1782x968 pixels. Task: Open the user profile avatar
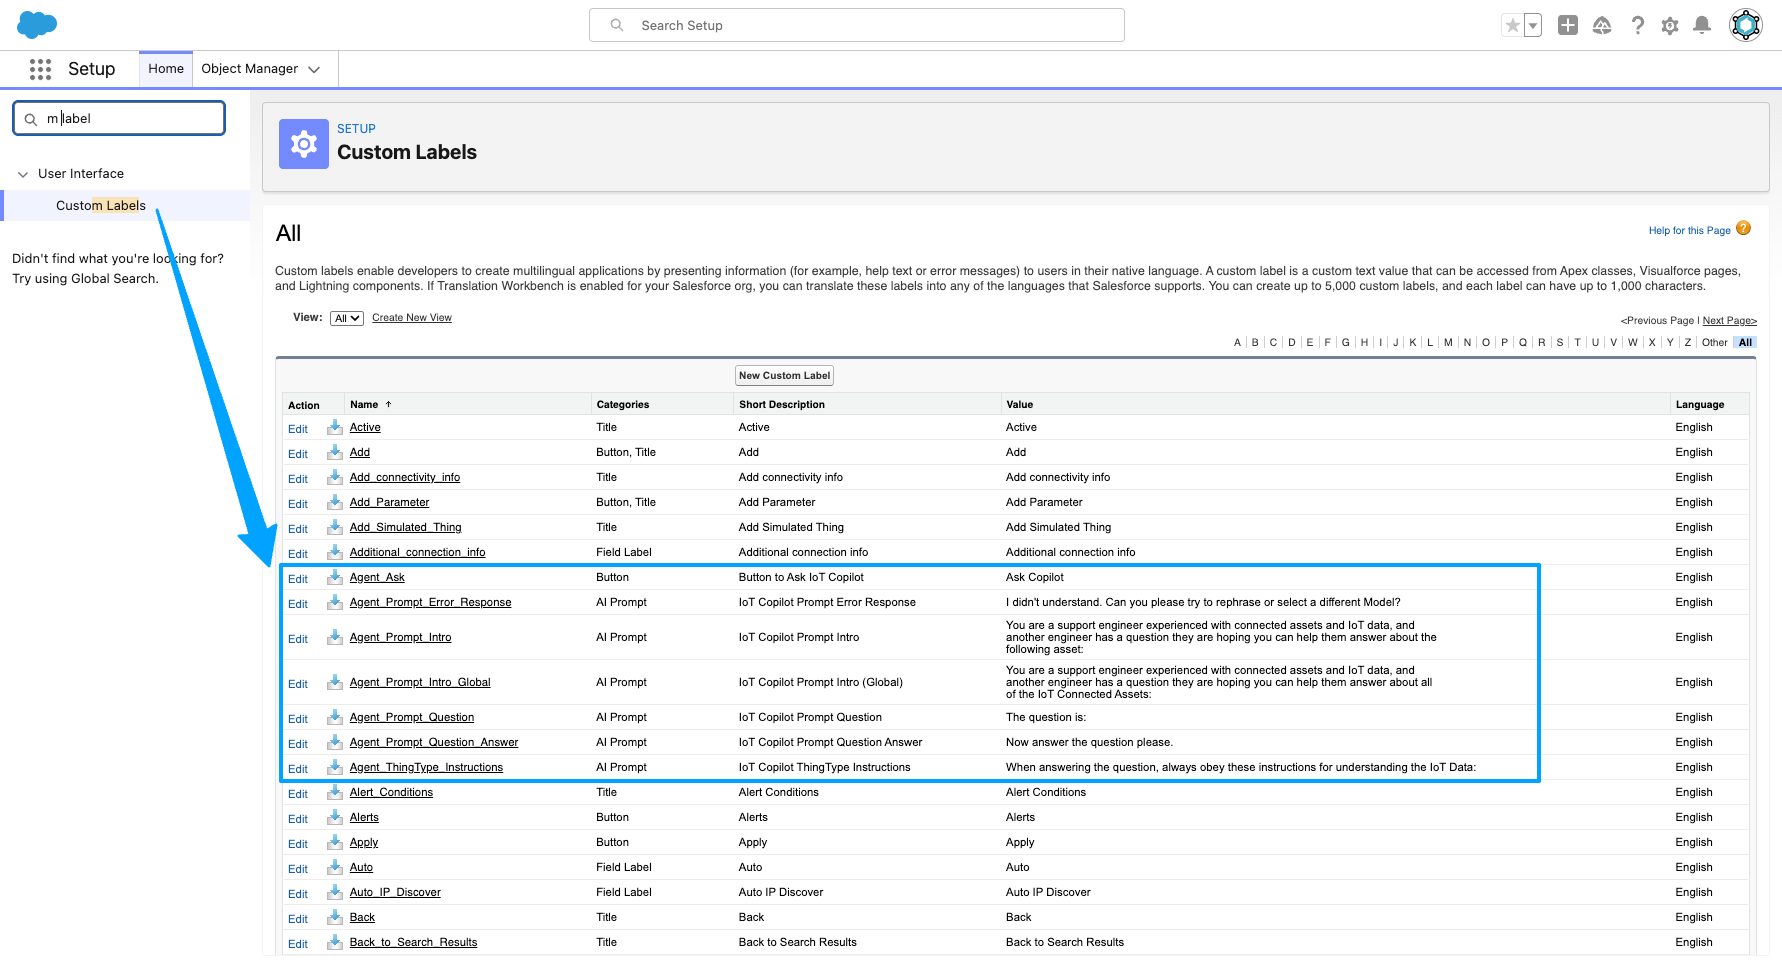1746,25
